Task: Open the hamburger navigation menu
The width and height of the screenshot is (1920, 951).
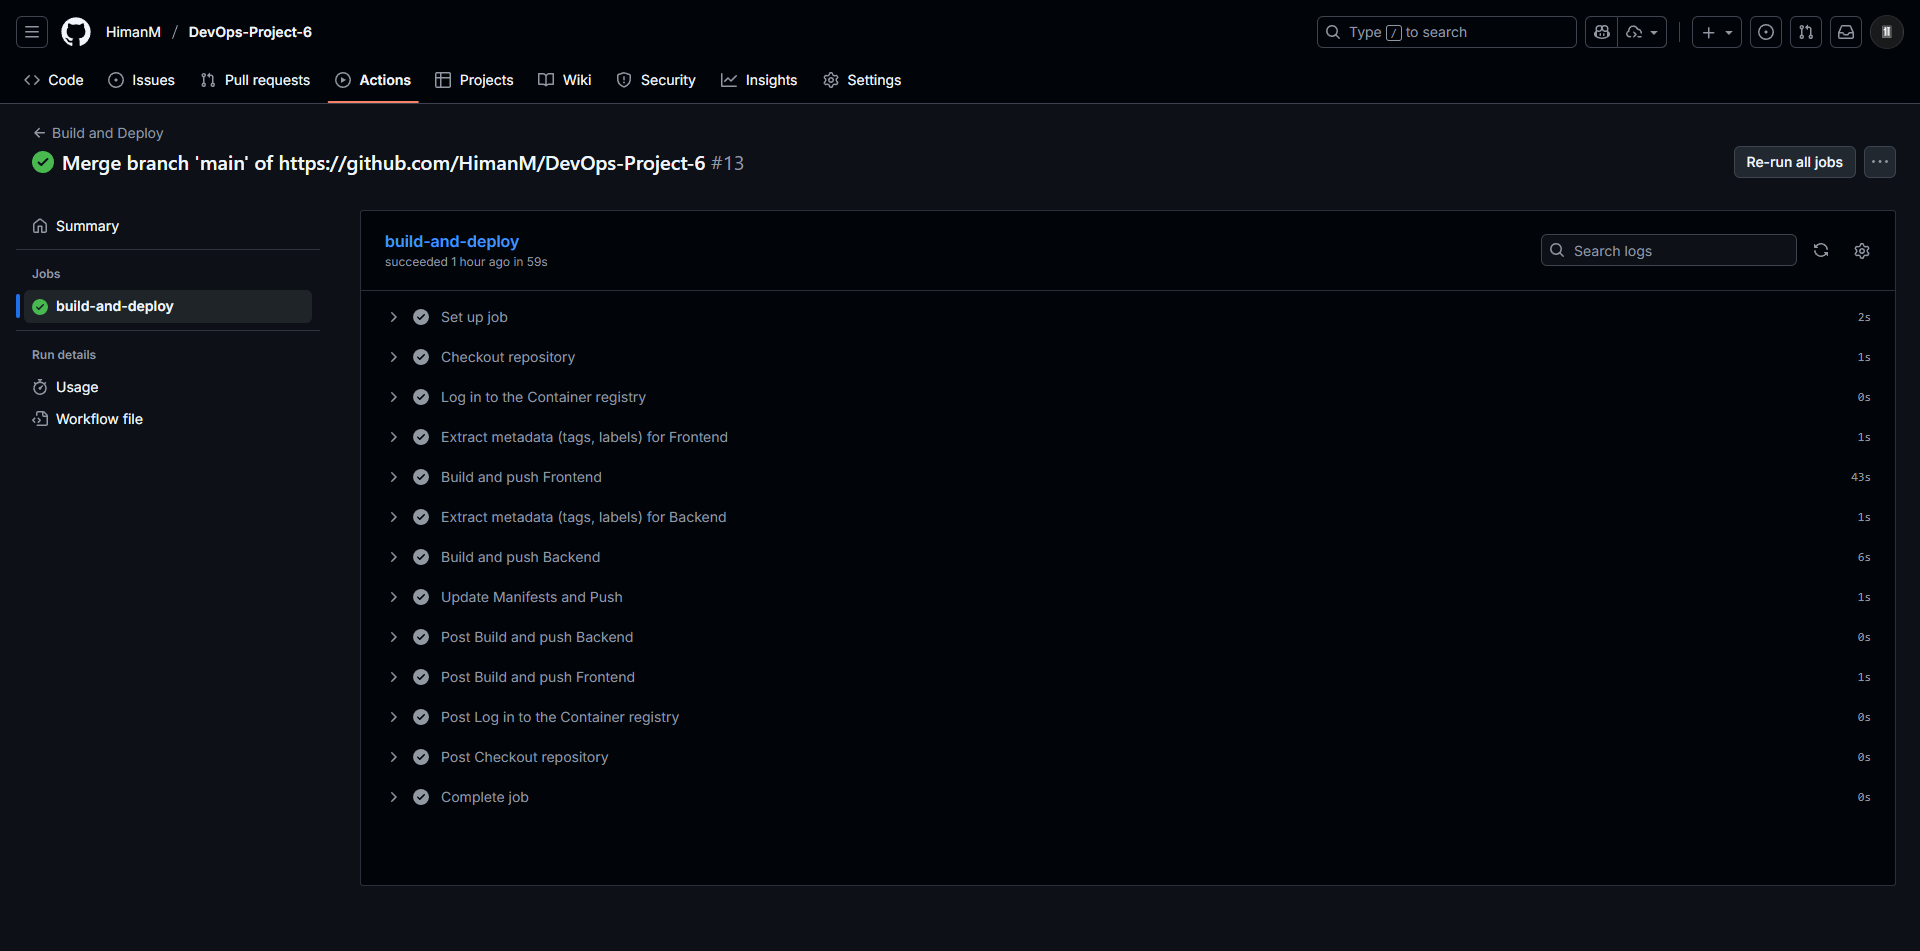Action: pyautogui.click(x=32, y=32)
